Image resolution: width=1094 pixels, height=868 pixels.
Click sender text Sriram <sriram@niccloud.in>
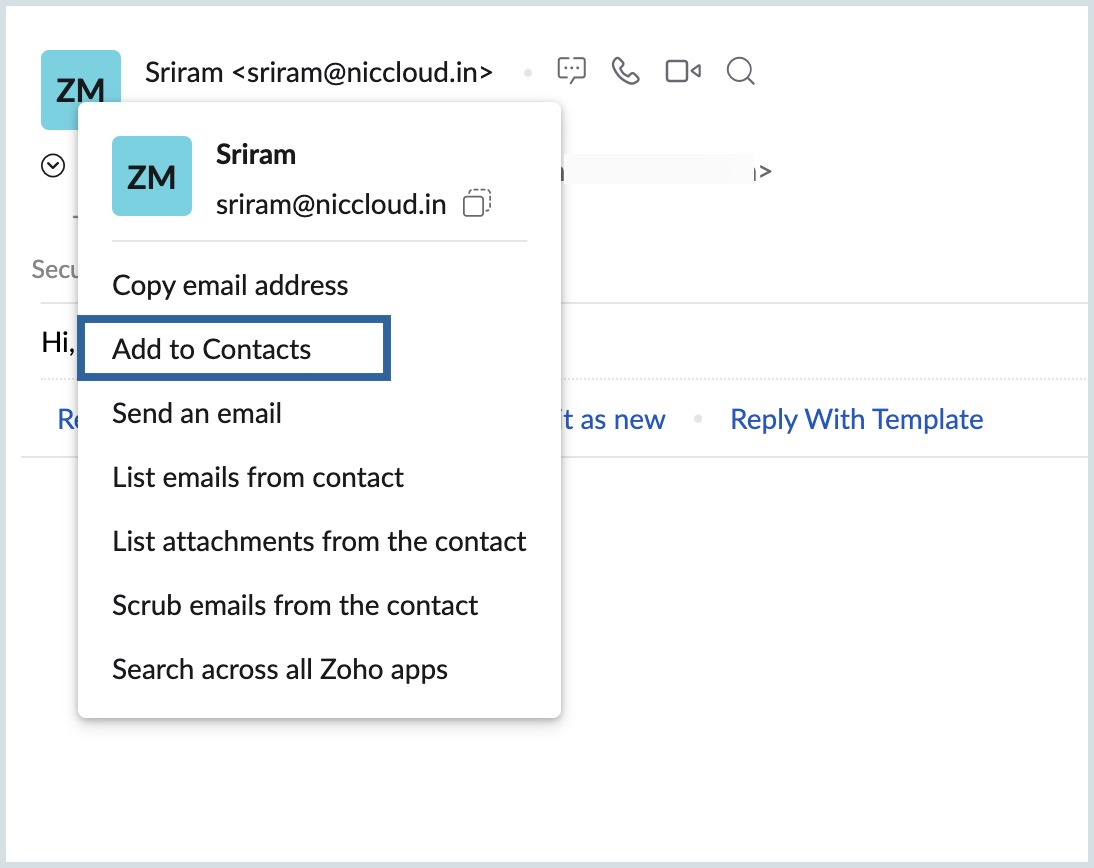point(319,72)
